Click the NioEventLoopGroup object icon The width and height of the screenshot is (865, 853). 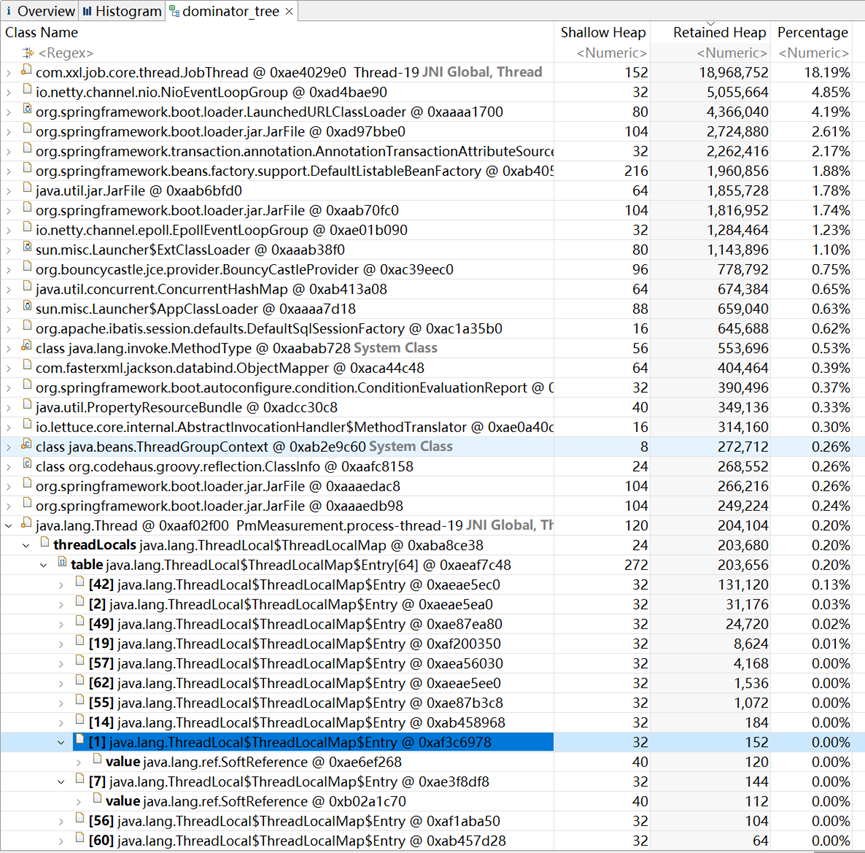coord(27,89)
